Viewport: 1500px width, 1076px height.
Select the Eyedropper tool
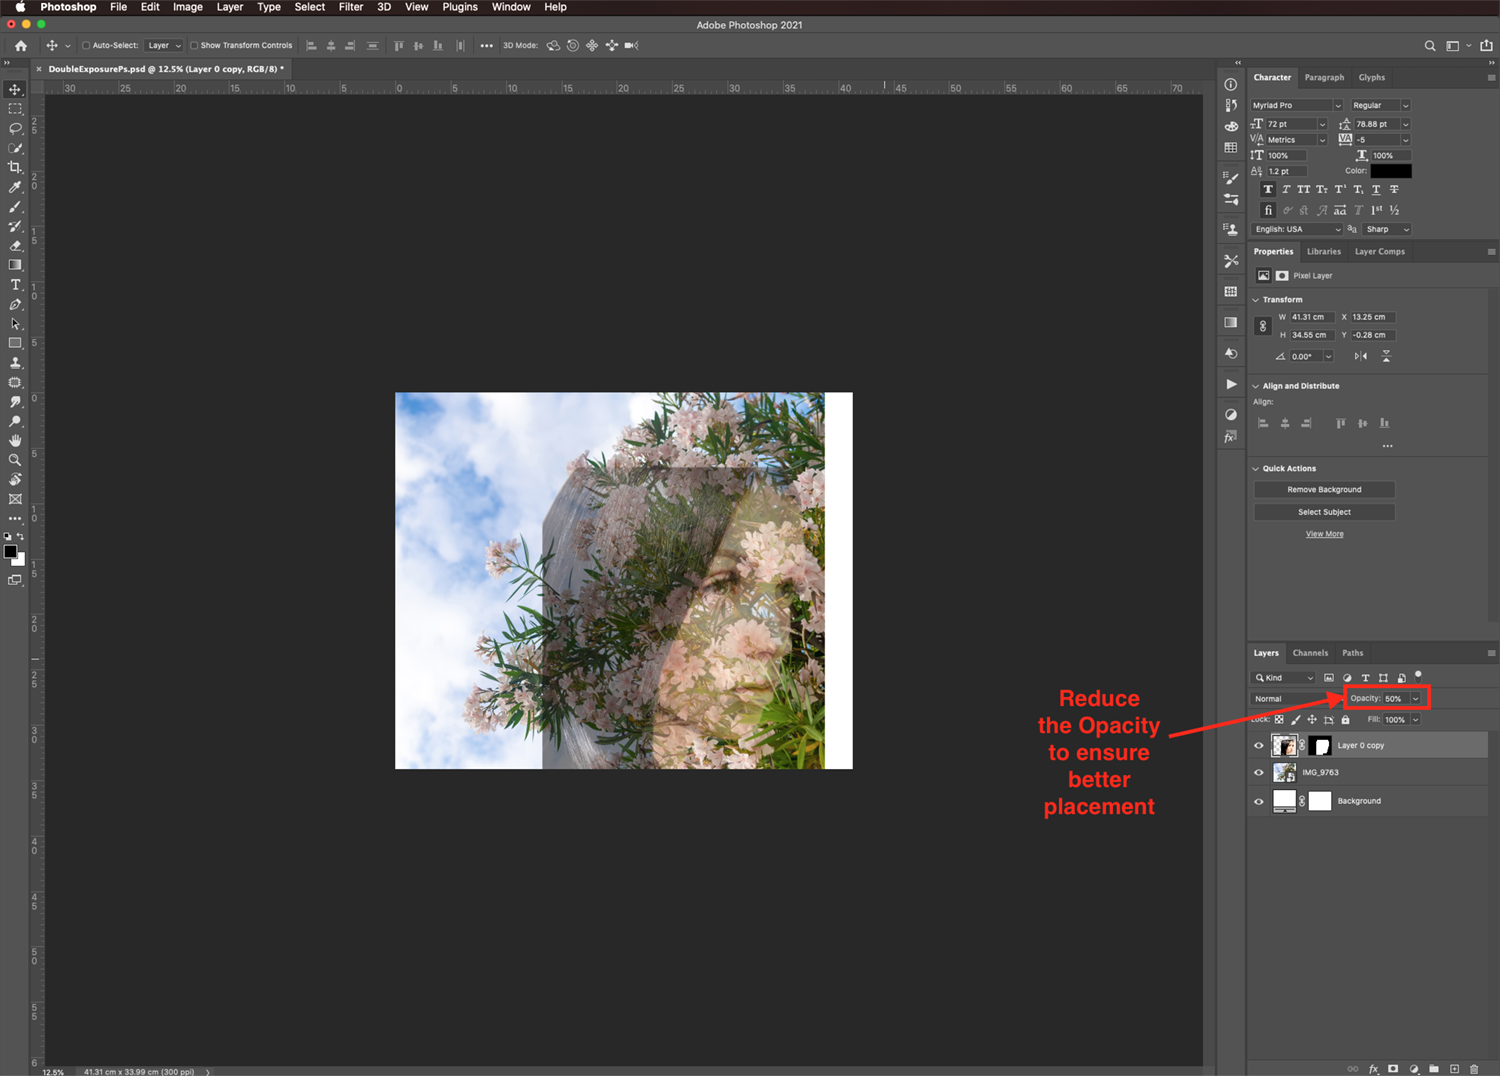tap(15, 187)
